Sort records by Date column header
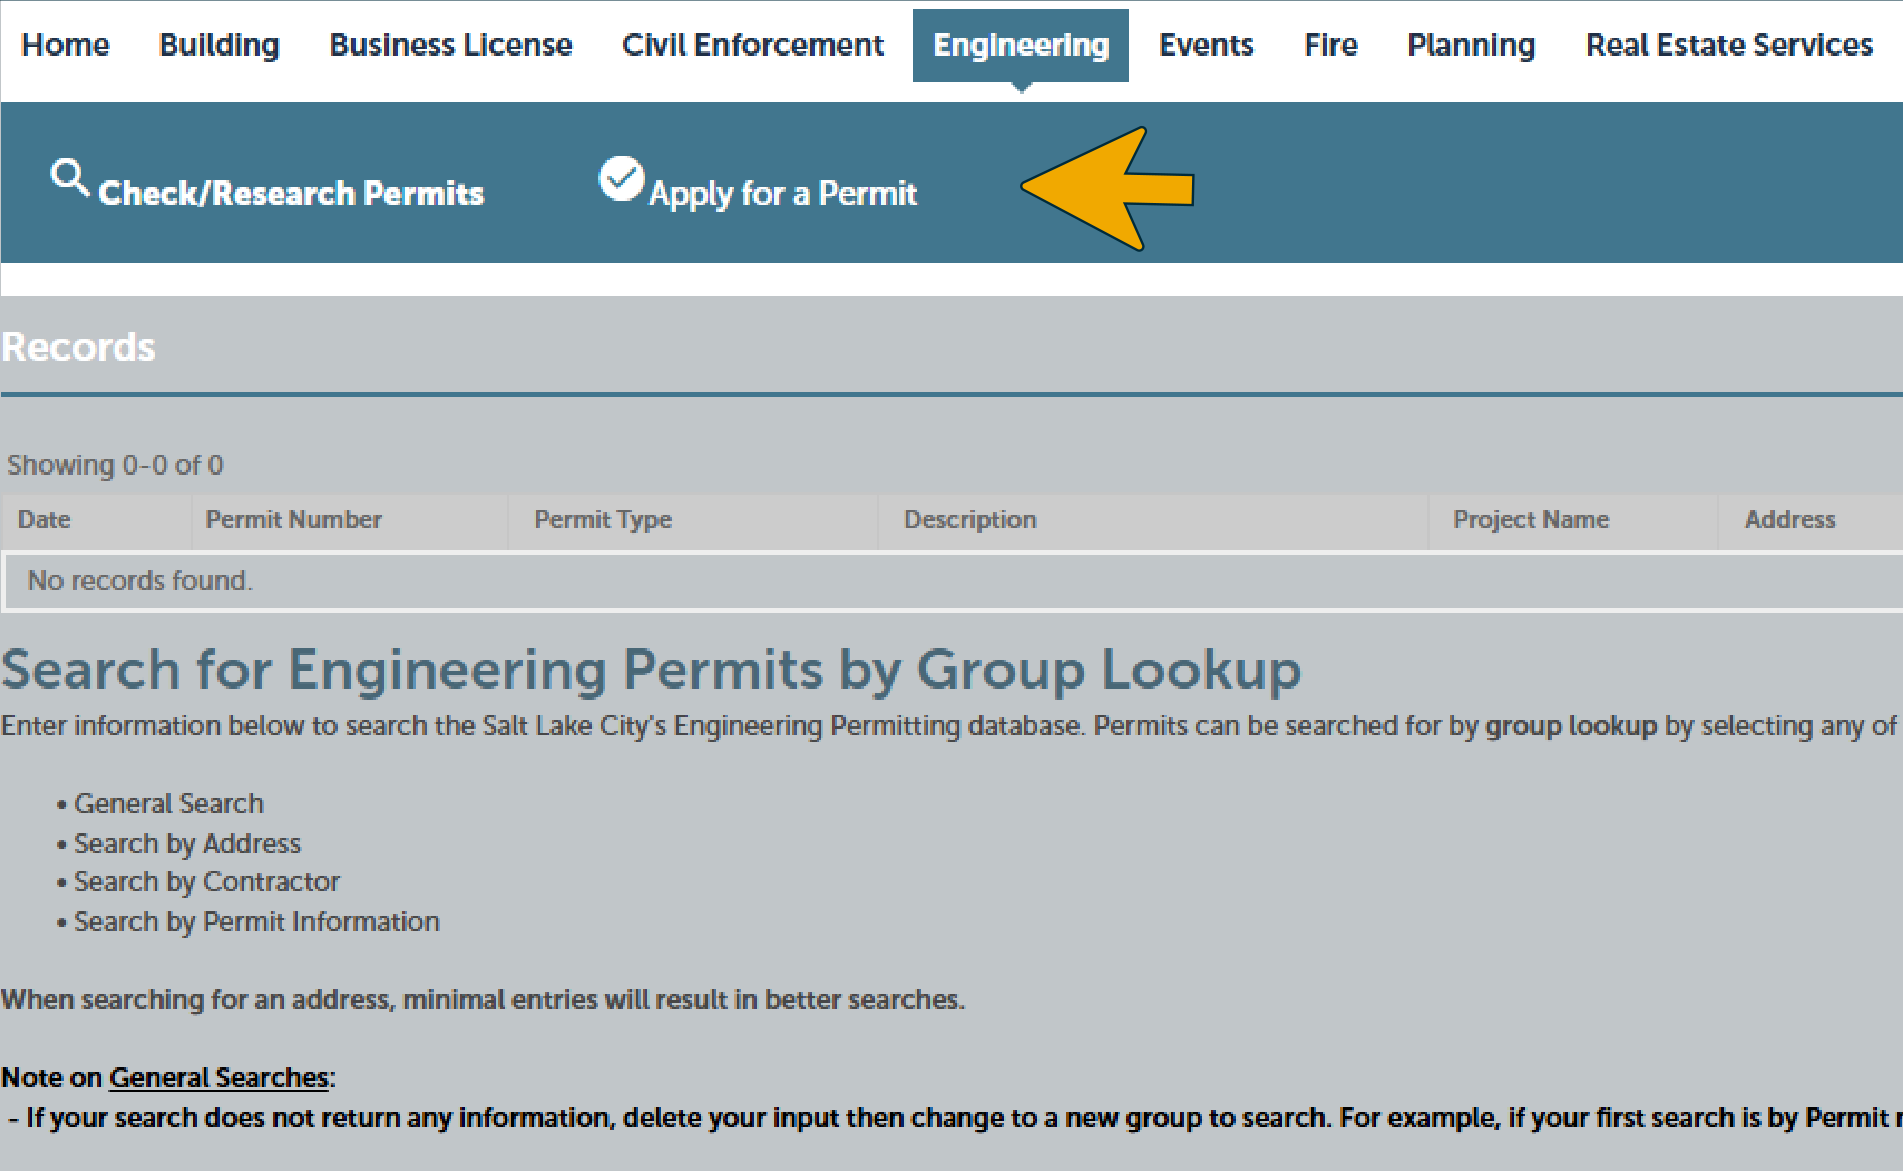The height and width of the screenshot is (1171, 1903). coord(44,520)
